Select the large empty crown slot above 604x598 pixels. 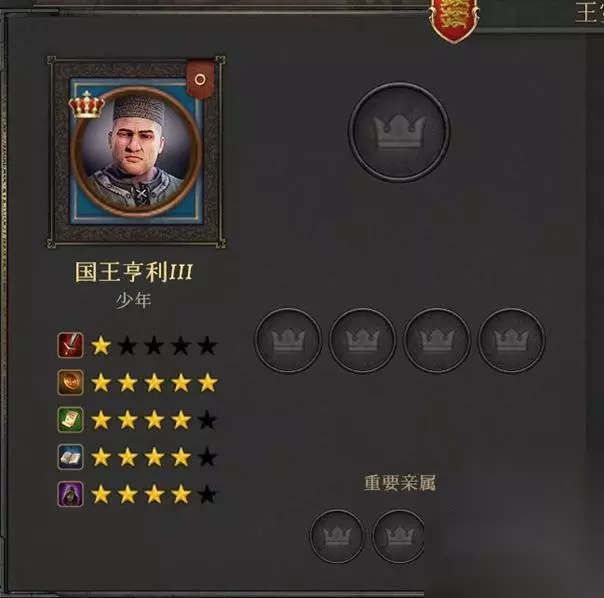[399, 131]
